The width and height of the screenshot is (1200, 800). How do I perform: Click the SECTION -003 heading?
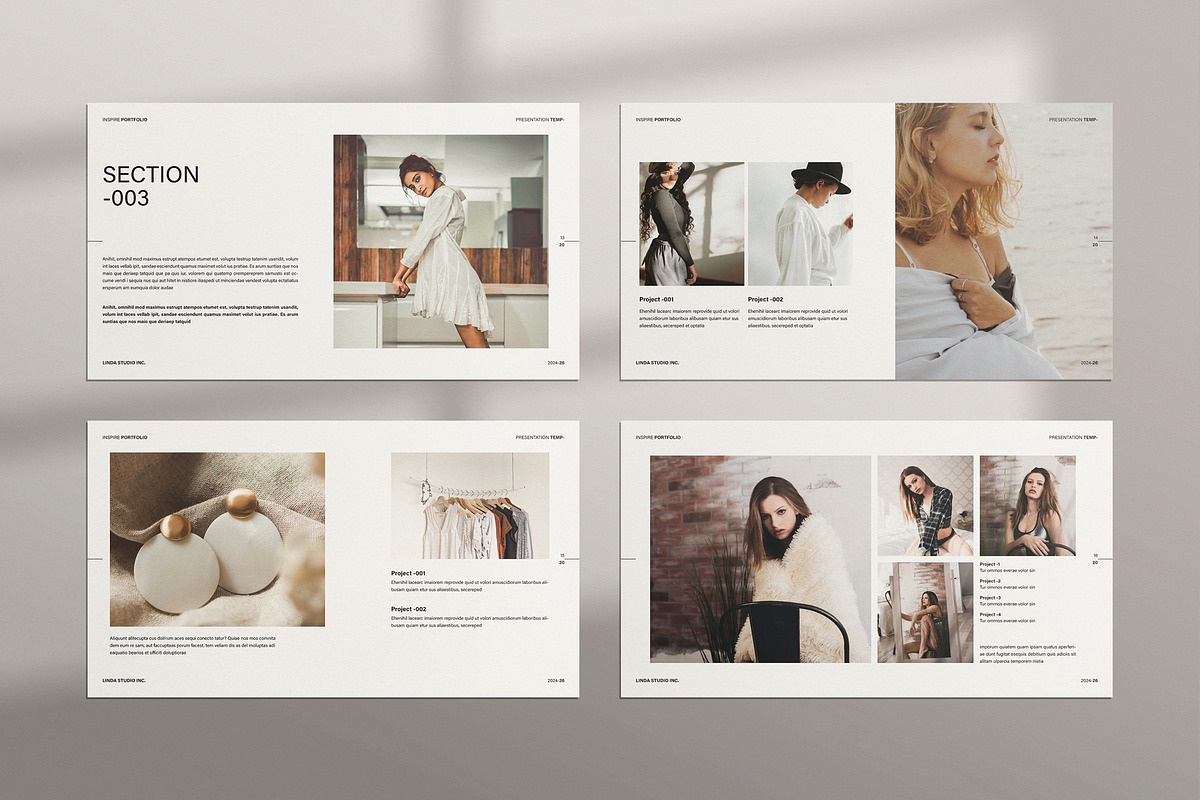coord(151,186)
